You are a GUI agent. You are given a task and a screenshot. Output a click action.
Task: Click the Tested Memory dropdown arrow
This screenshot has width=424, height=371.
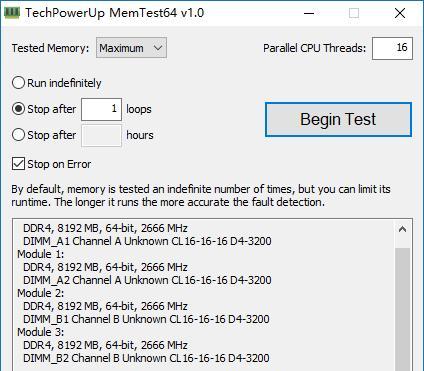point(158,48)
